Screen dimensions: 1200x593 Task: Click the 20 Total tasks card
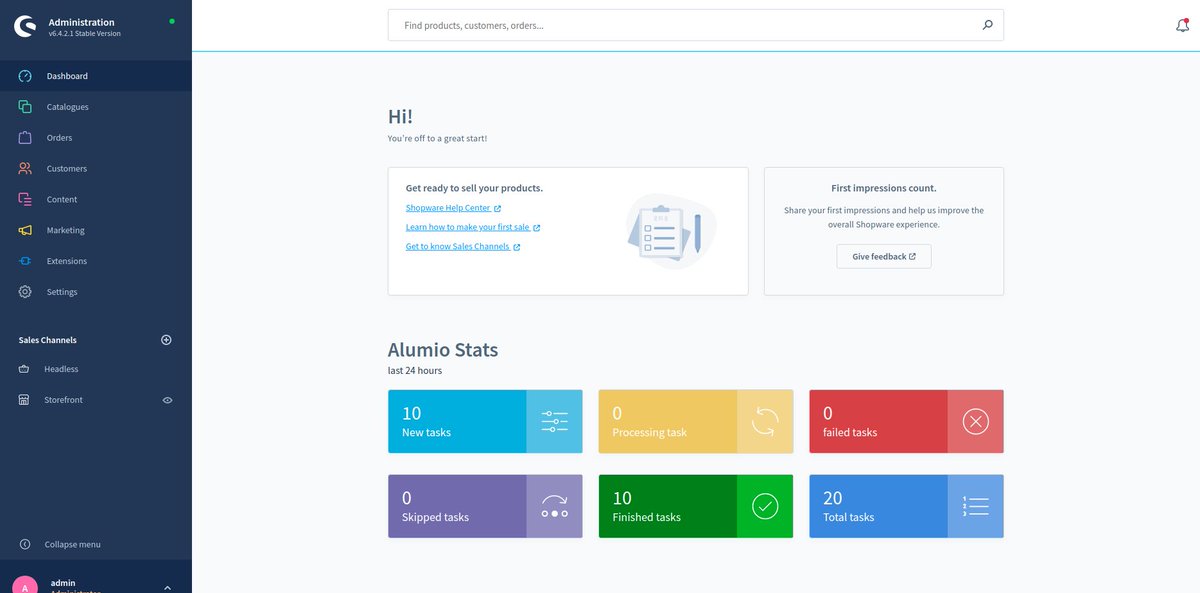coord(906,506)
